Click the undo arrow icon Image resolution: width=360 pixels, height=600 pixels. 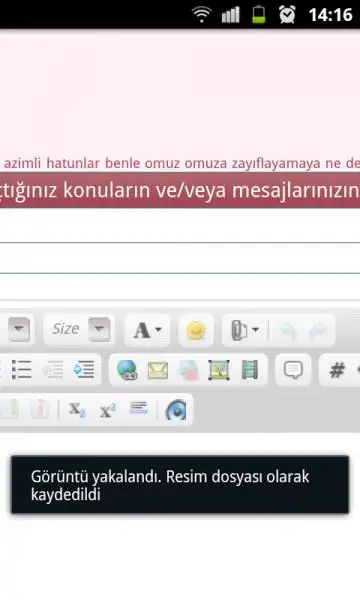pos(287,331)
